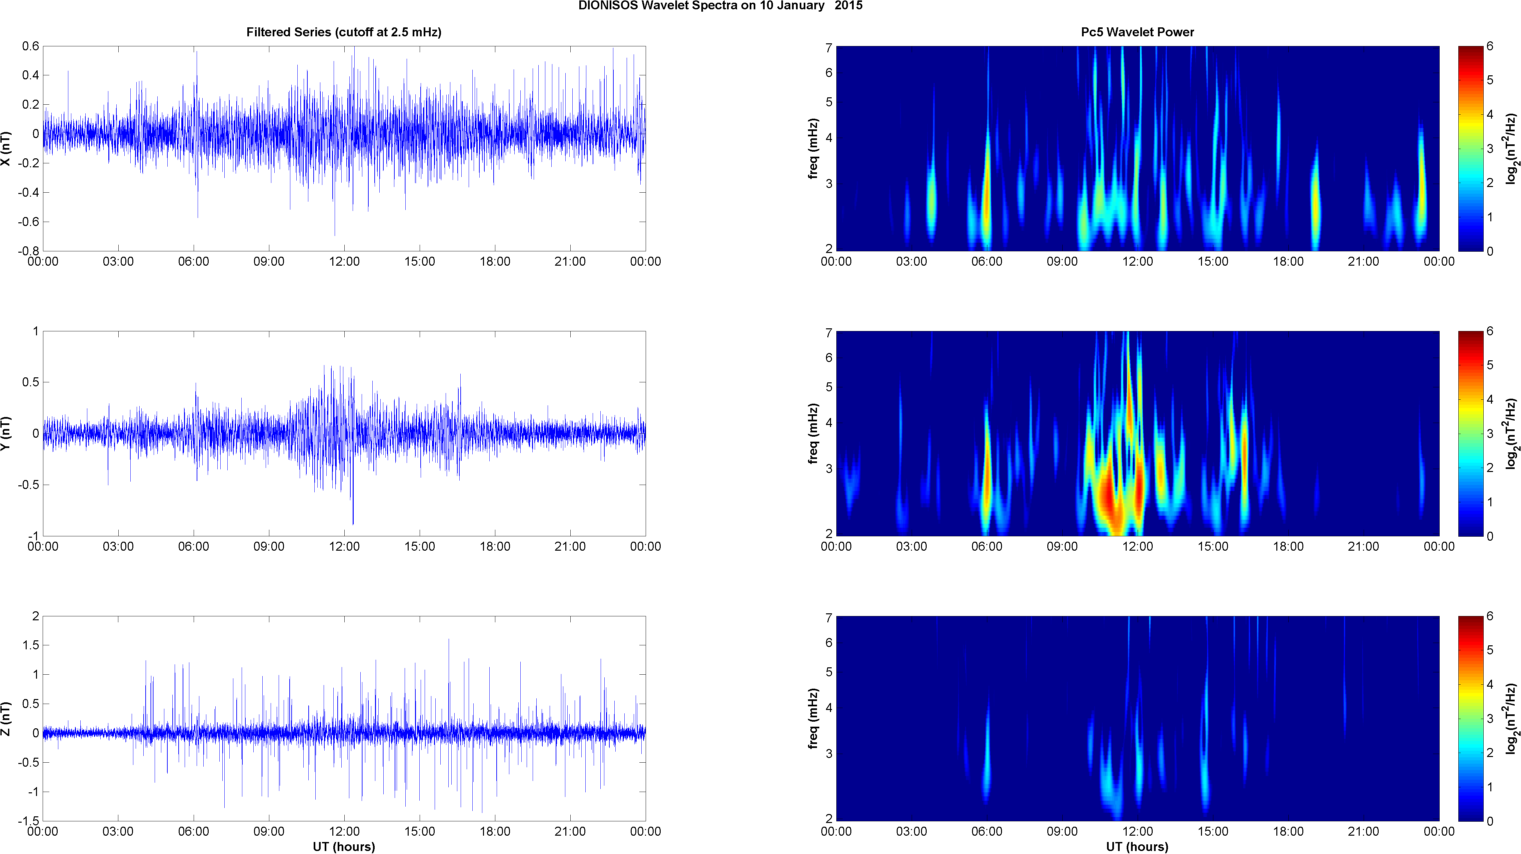Click the X (nT) axis label
Viewport: 1521px width, 854px height.
7,148
